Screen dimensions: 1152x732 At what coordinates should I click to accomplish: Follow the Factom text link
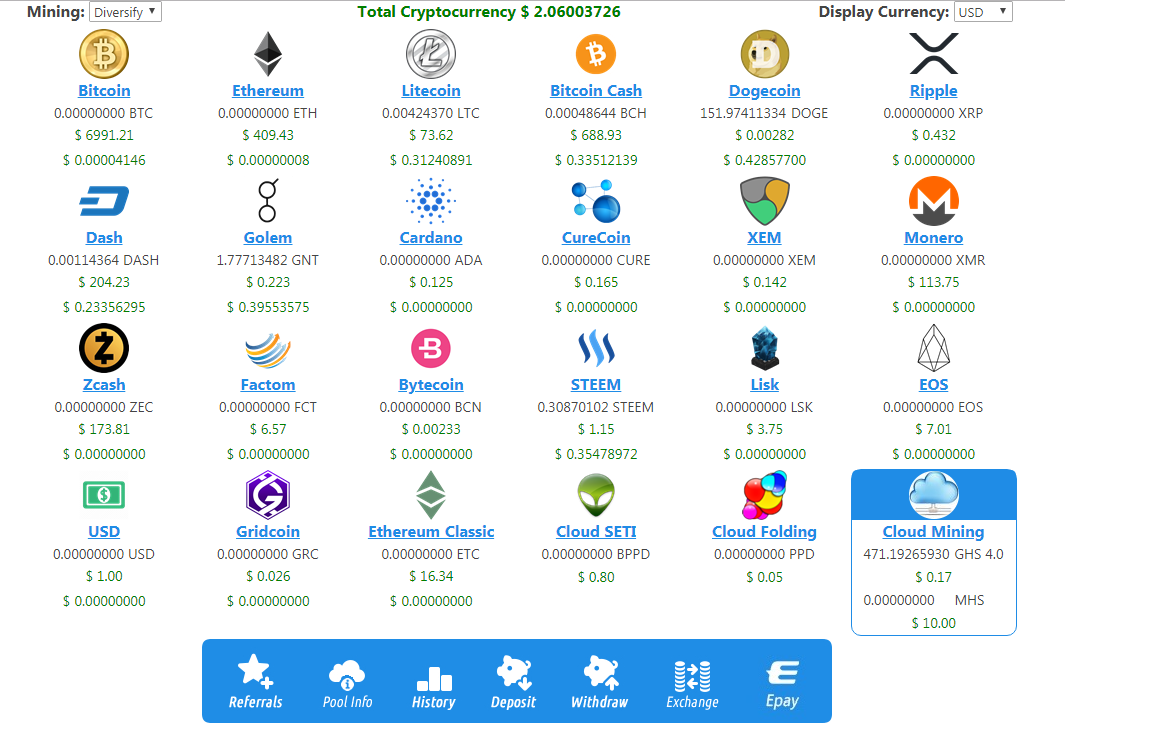(267, 384)
